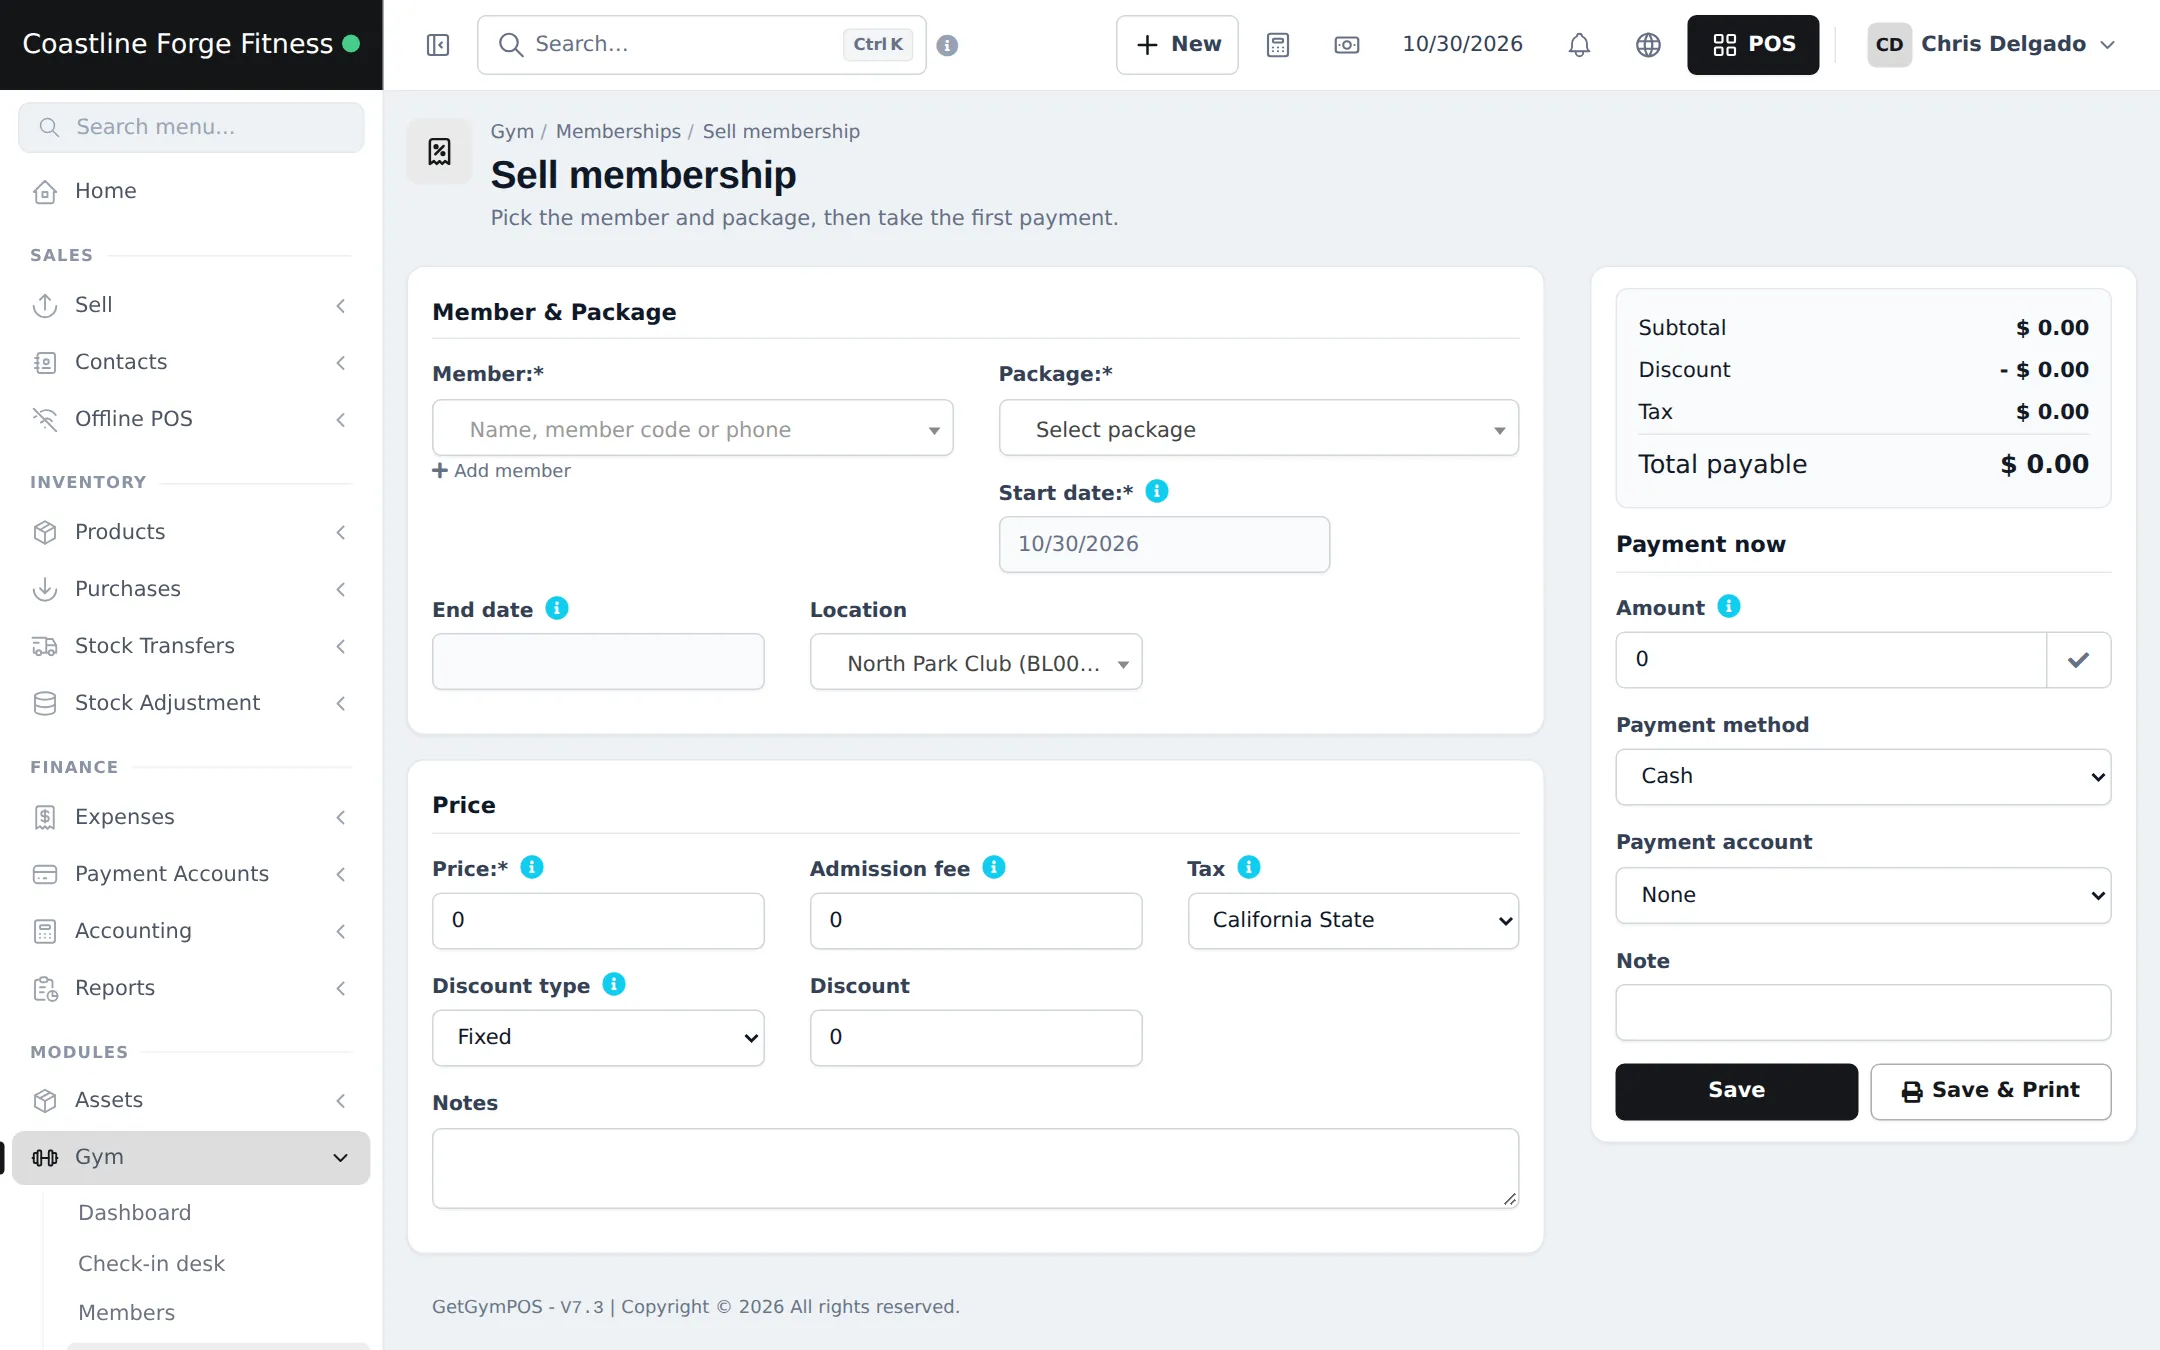Click the Price info icon
The height and width of the screenshot is (1350, 2160).
pos(532,867)
